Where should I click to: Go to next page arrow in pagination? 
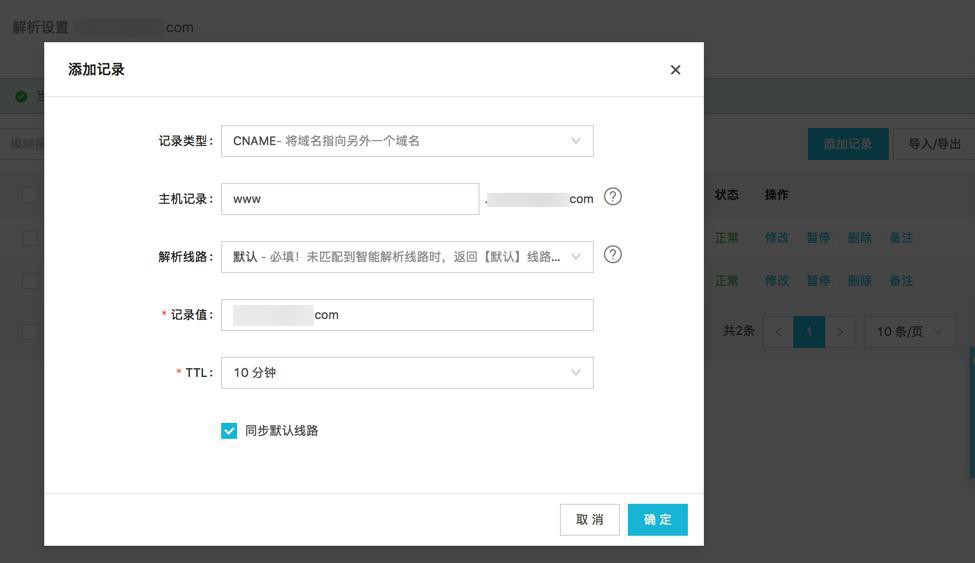(x=840, y=332)
